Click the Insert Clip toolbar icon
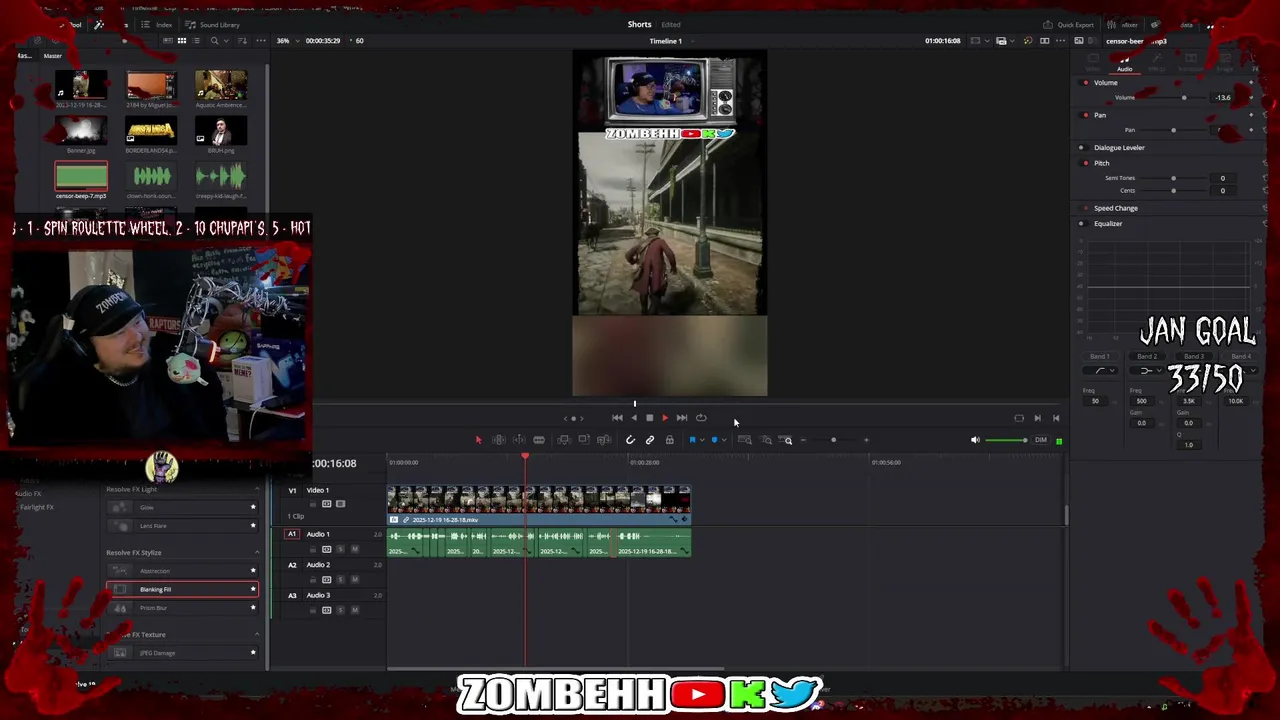 (564, 440)
